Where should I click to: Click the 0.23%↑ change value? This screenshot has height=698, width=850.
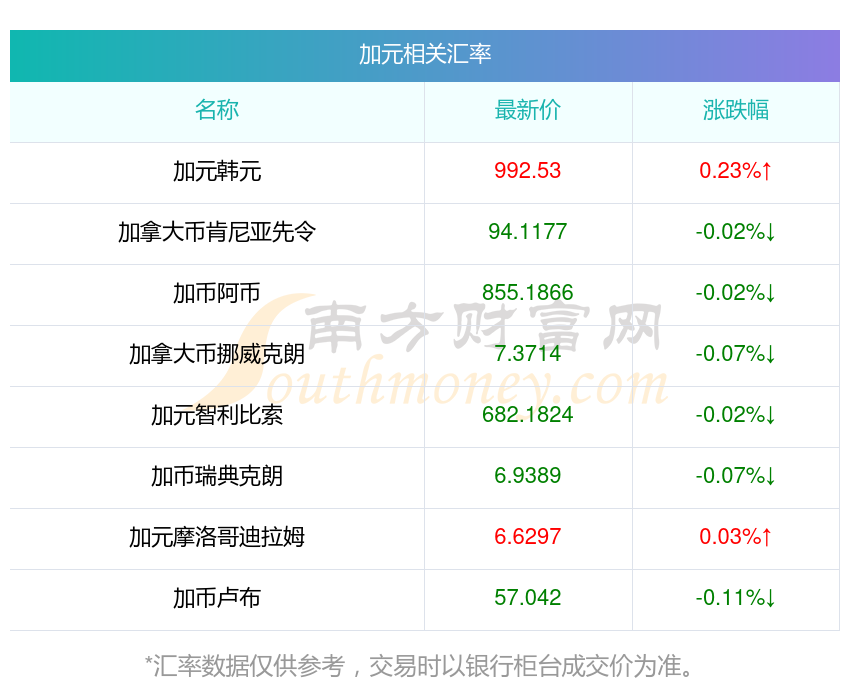click(735, 171)
